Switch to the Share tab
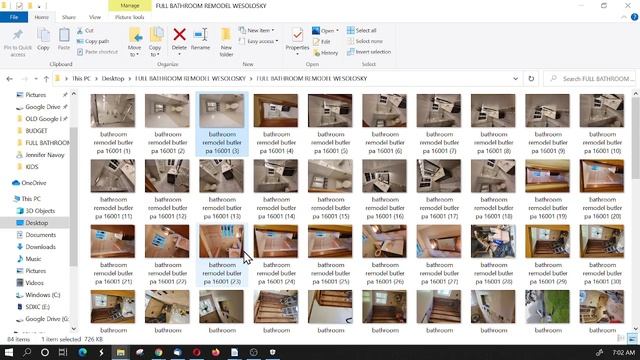This screenshot has height=360, width=640. pos(69,17)
